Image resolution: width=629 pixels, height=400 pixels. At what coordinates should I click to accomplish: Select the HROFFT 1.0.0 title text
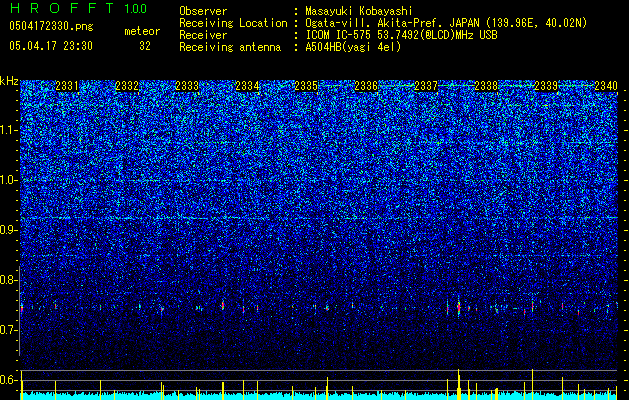[x=78, y=8]
